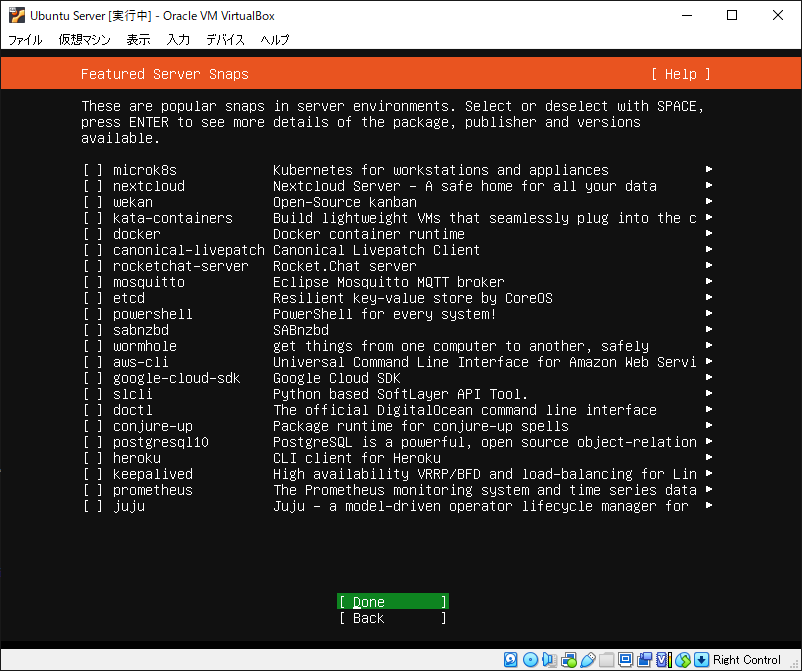802x671 pixels.
Task: Enable the etcd snap checkbox
Action: pos(93,298)
